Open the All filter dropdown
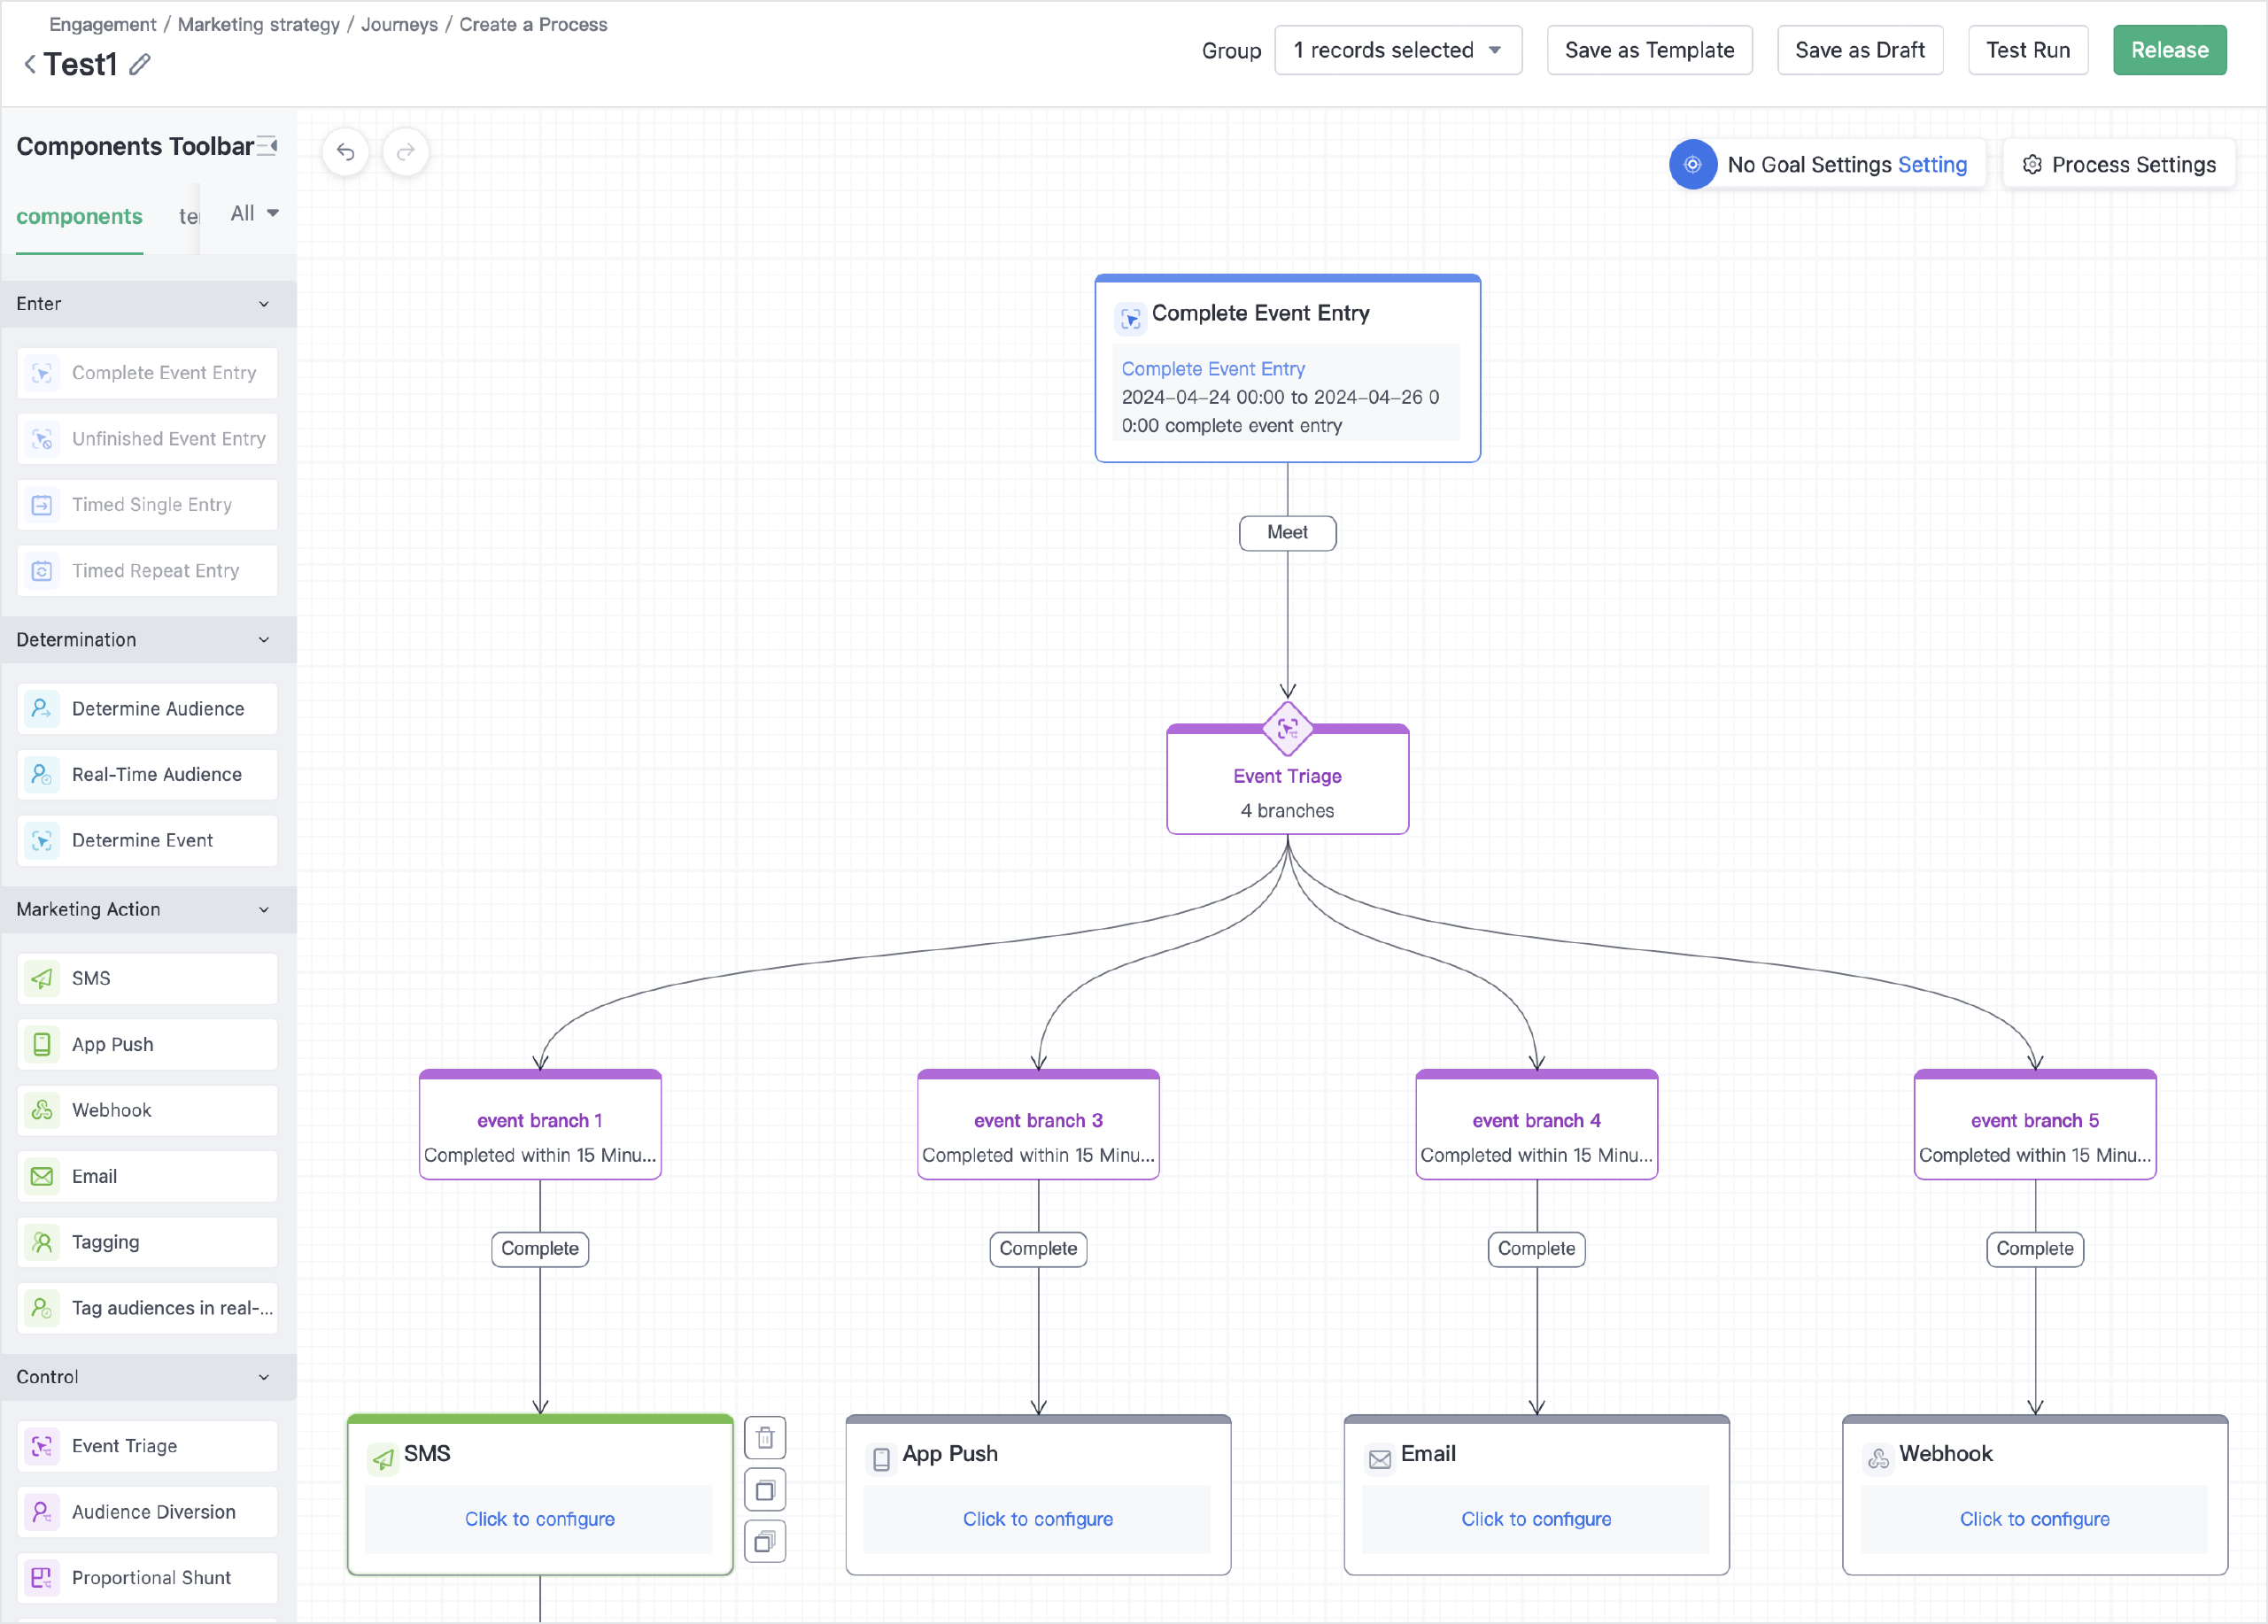 254,213
